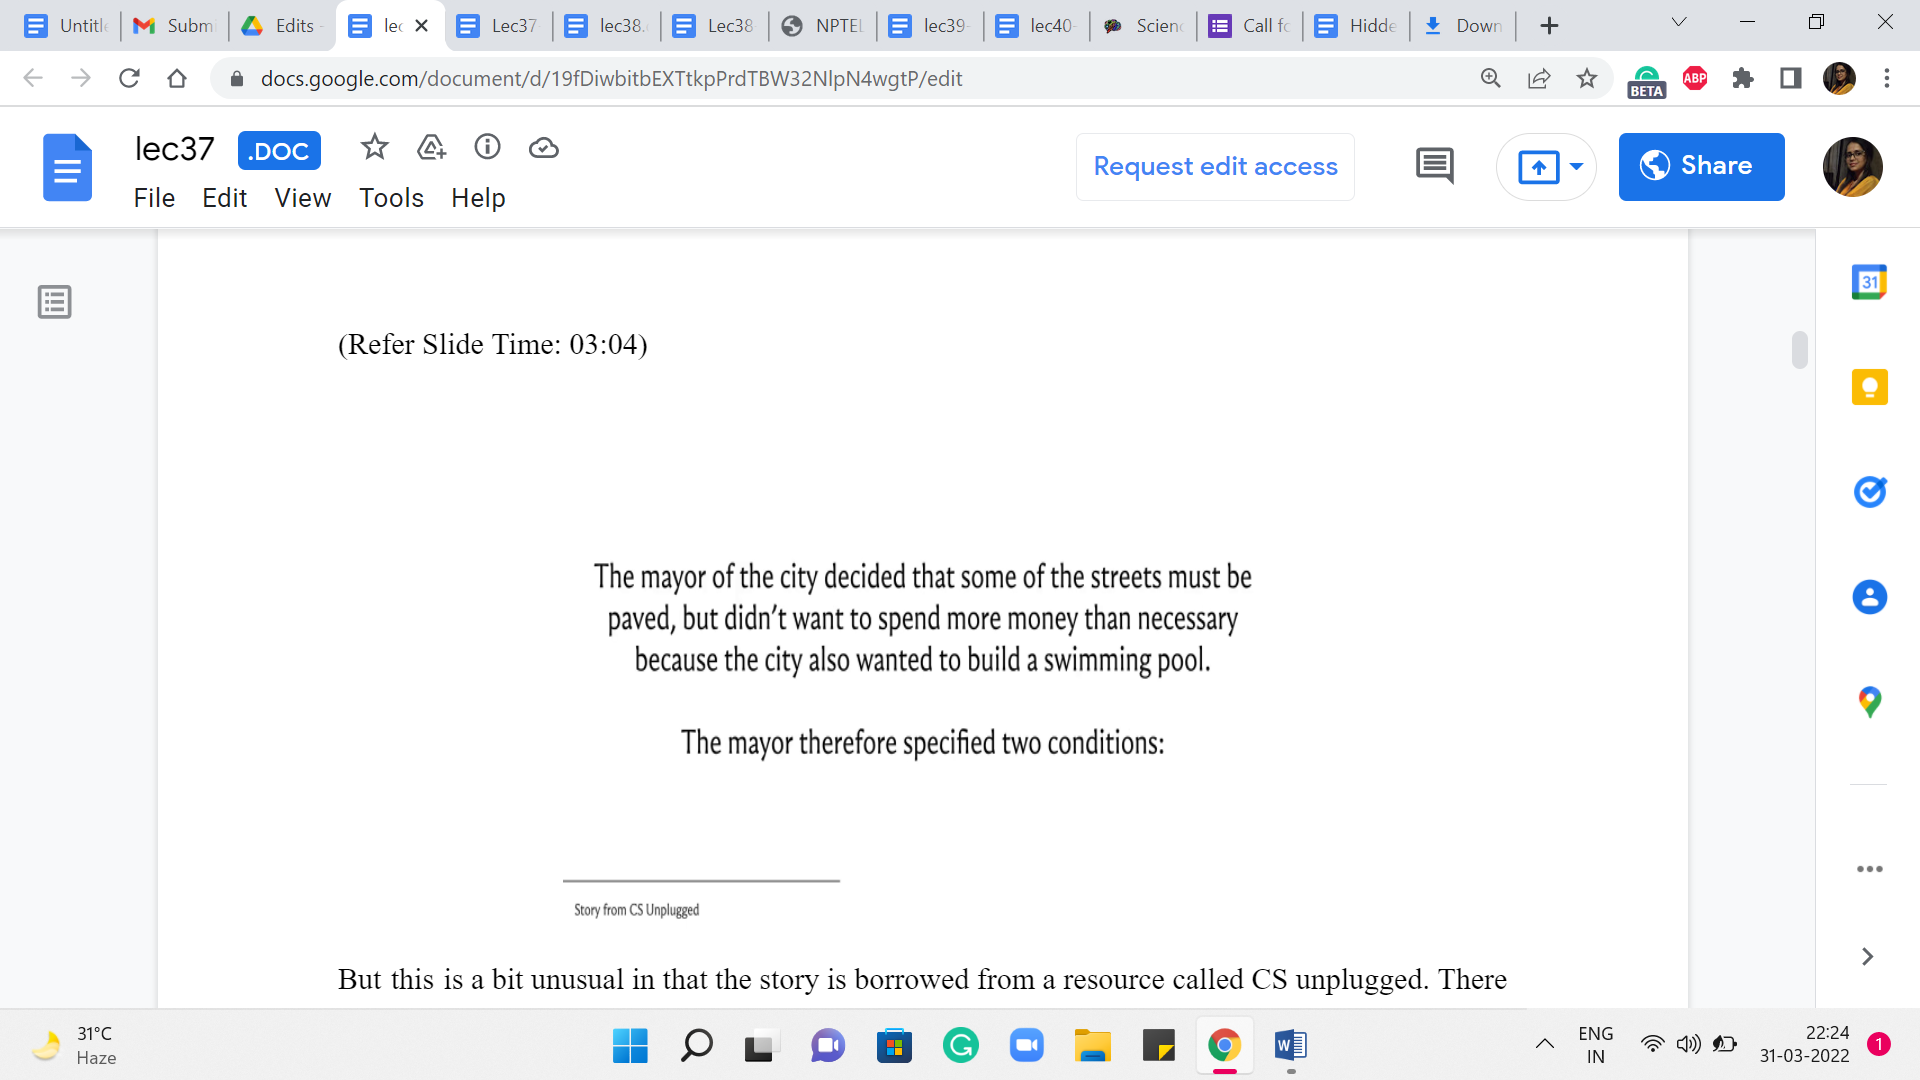Open Google Contacts side panel

1869,597
